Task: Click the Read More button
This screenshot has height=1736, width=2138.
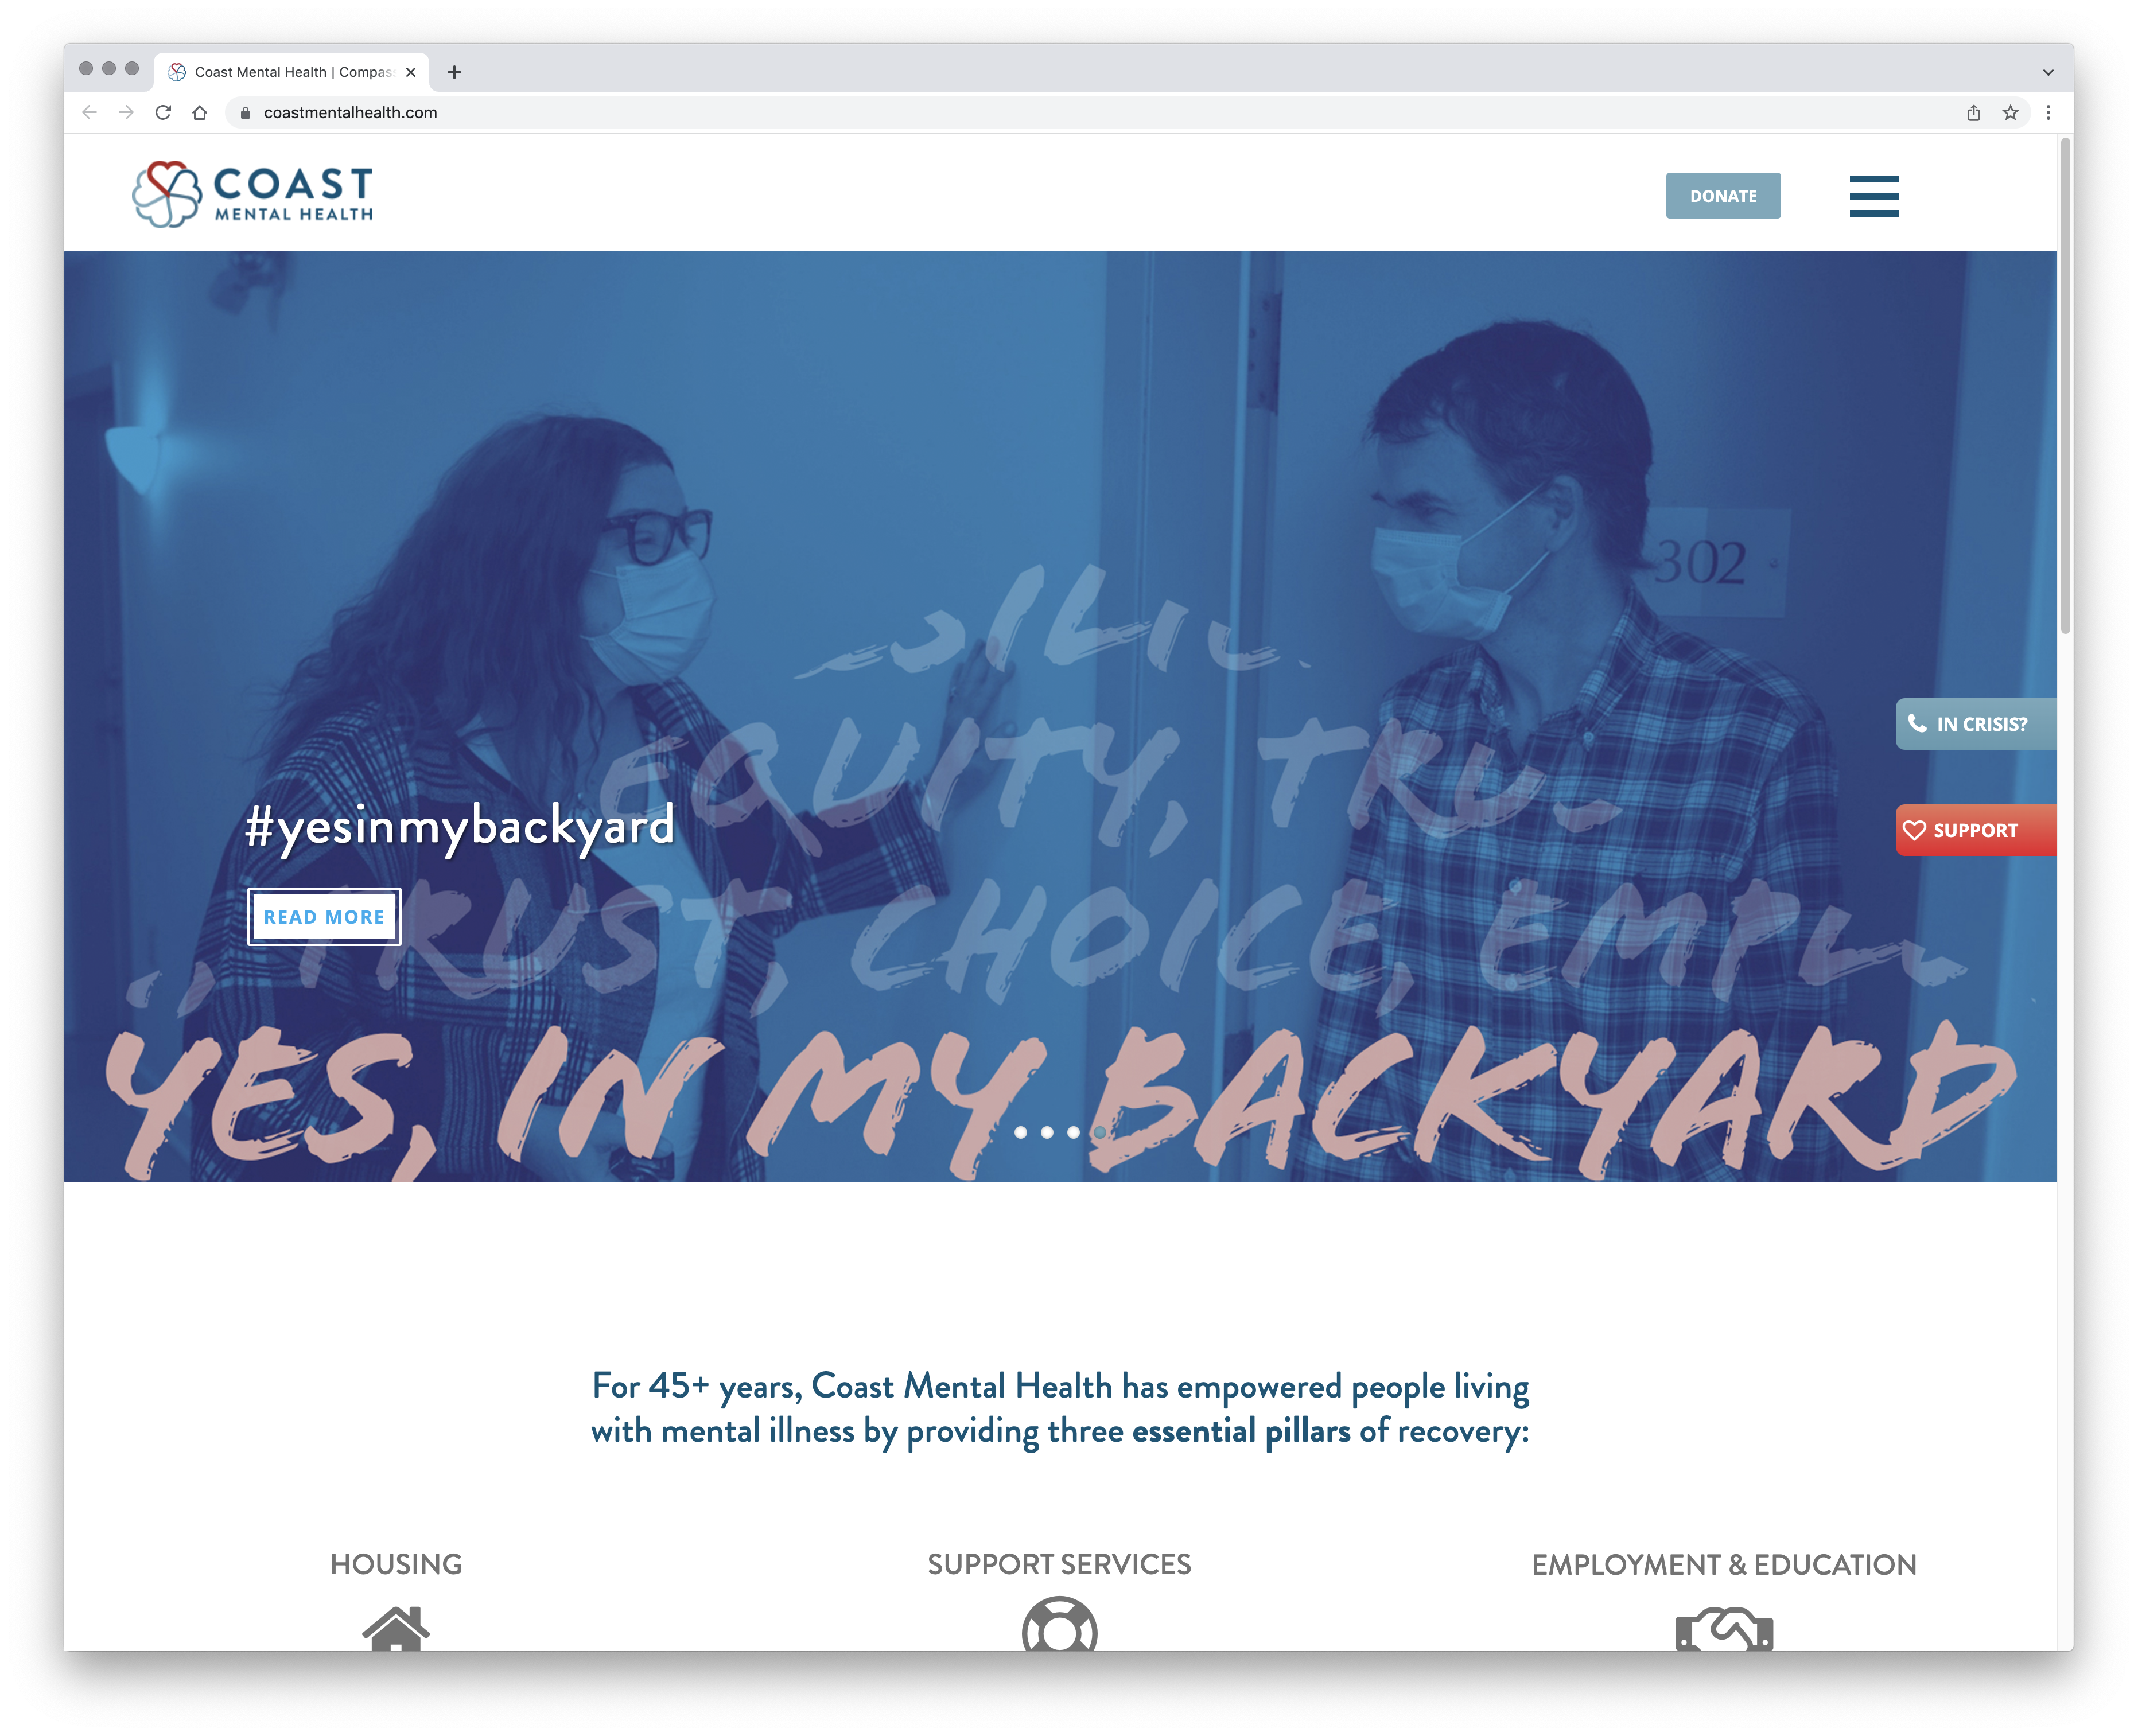Action: click(324, 917)
